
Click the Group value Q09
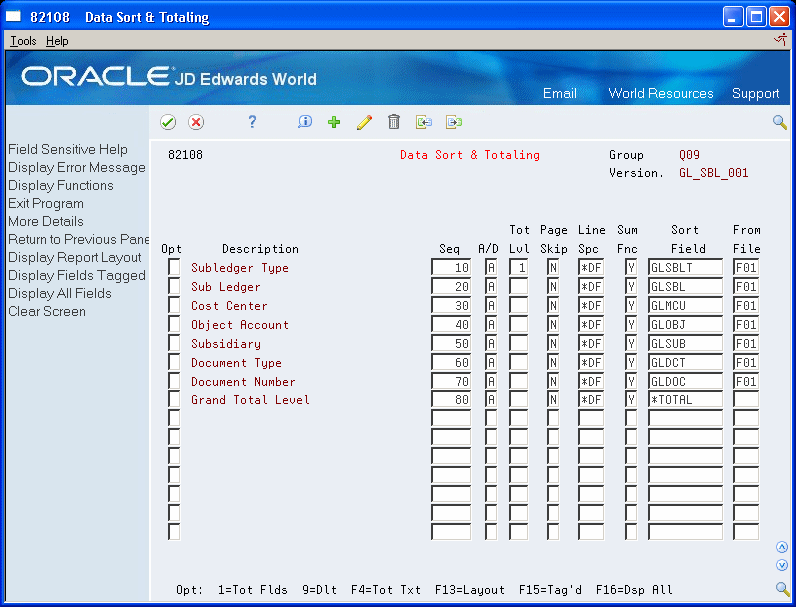click(x=689, y=155)
